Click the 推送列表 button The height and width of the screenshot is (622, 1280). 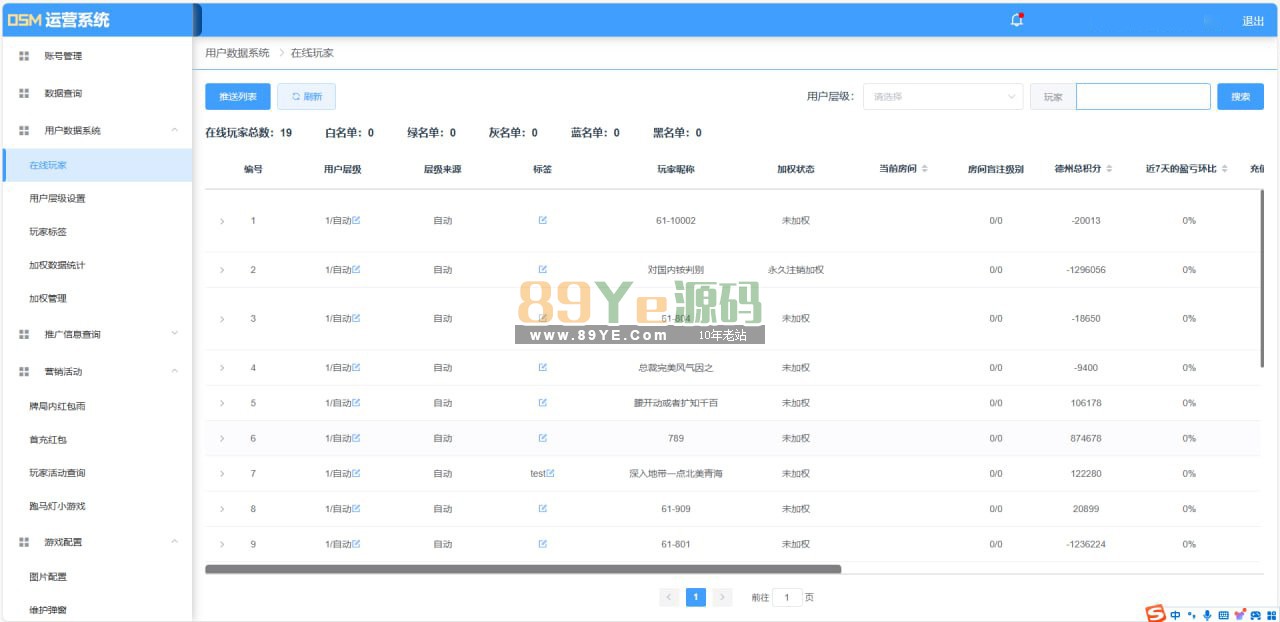click(238, 97)
